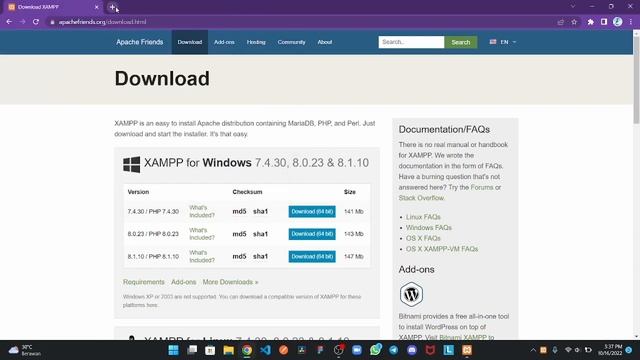Click the site lock icon in address bar

[x=52, y=22]
